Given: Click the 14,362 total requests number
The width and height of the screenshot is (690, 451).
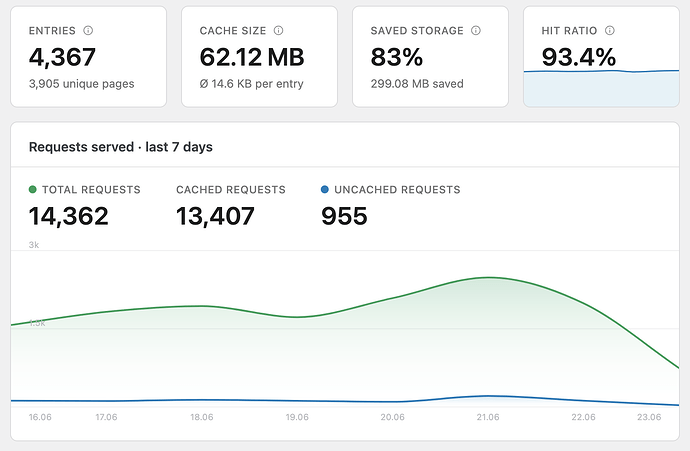Looking at the screenshot, I should 68,216.
